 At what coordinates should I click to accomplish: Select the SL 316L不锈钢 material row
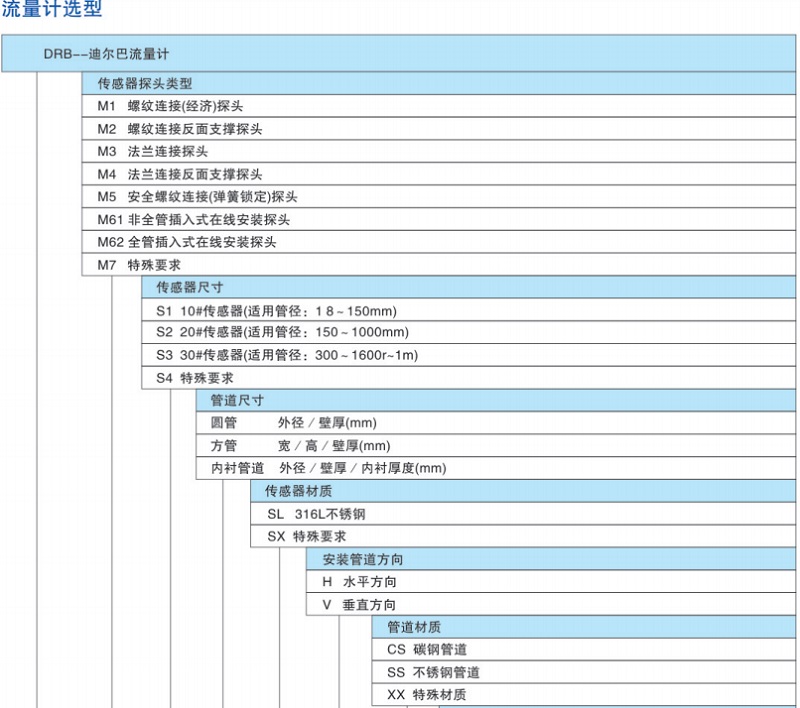point(323,514)
